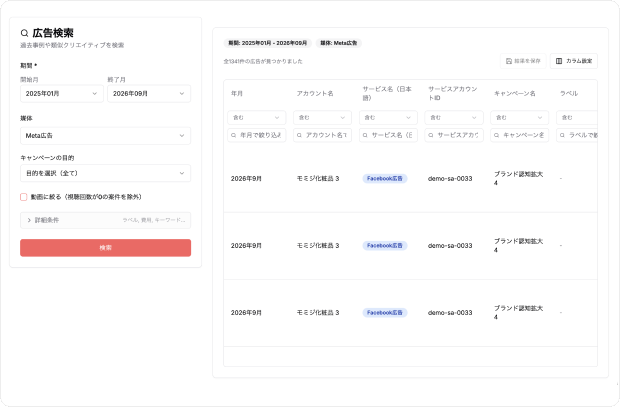
Task: Focus the サービスアカウント filter input field
Action: pyautogui.click(x=454, y=135)
